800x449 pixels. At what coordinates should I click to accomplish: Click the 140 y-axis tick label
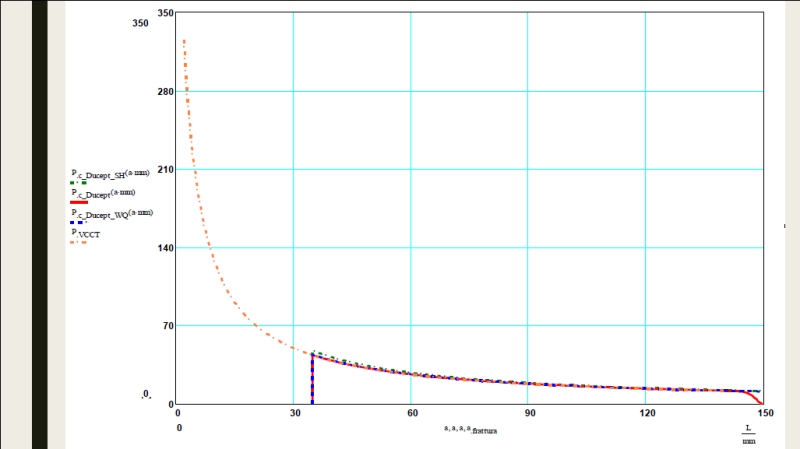tap(166, 248)
